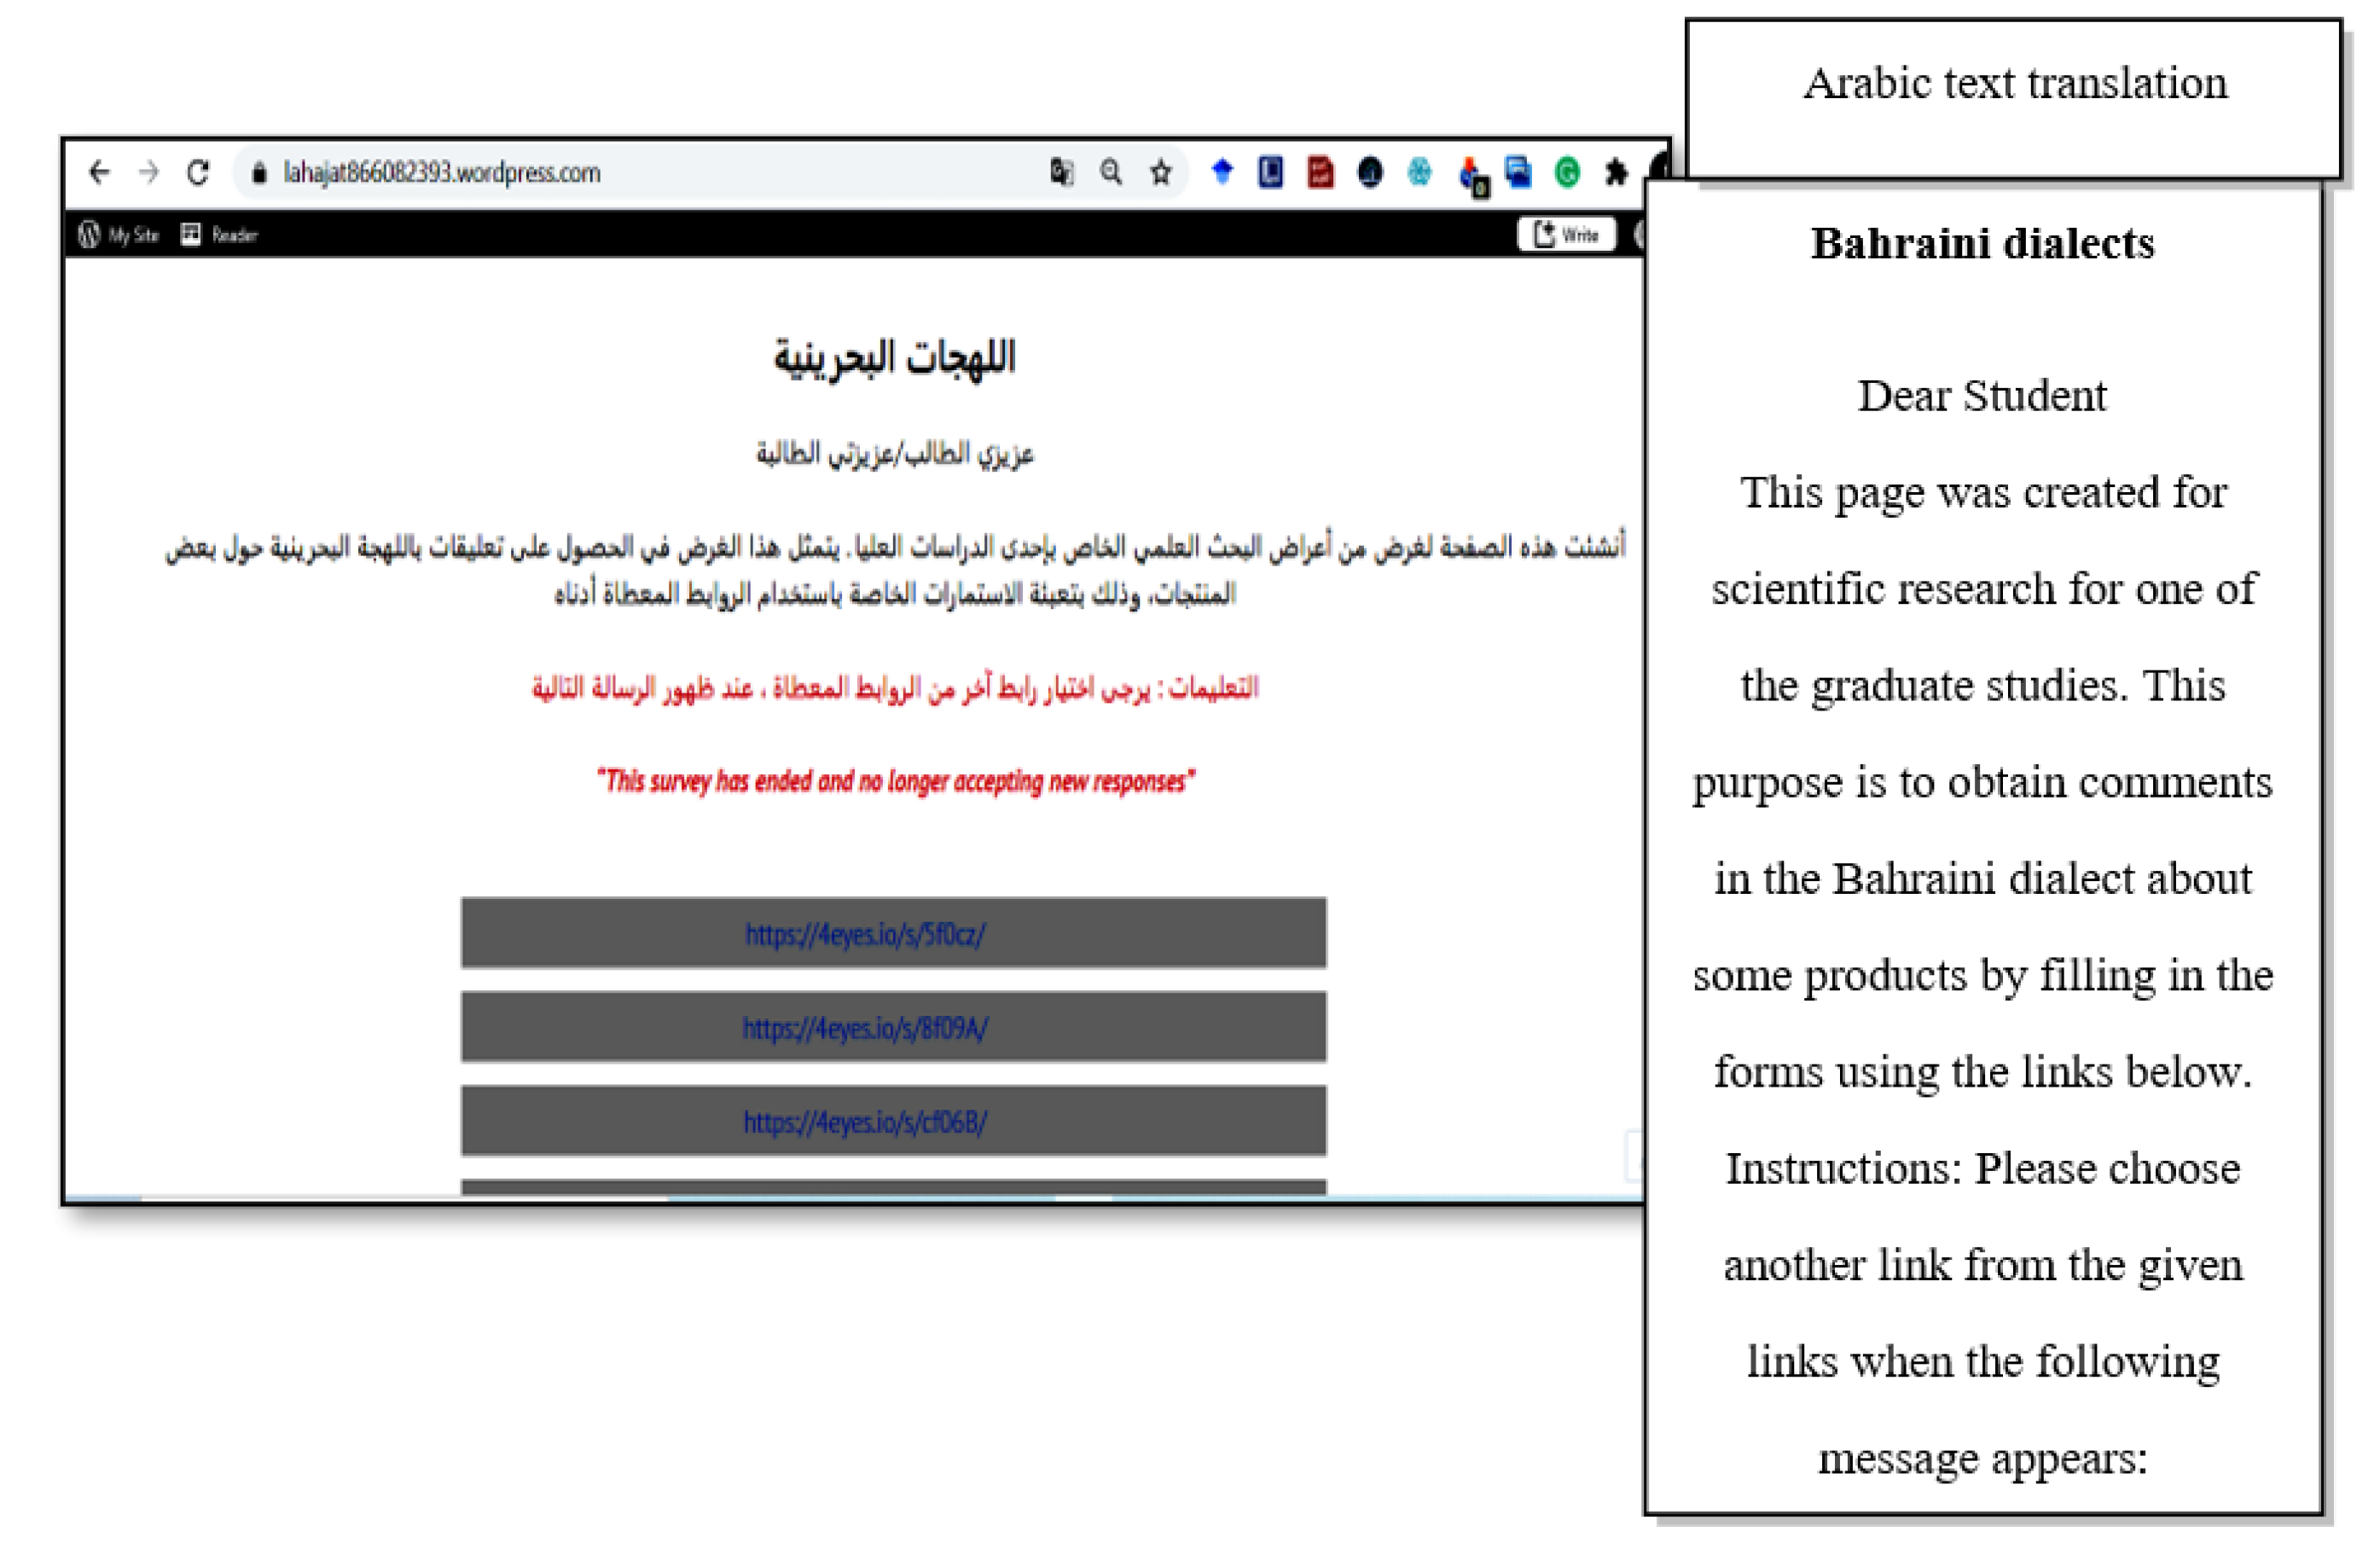
Task: Click the wordpress.com address bar URL
Action: pyautogui.click(x=441, y=173)
